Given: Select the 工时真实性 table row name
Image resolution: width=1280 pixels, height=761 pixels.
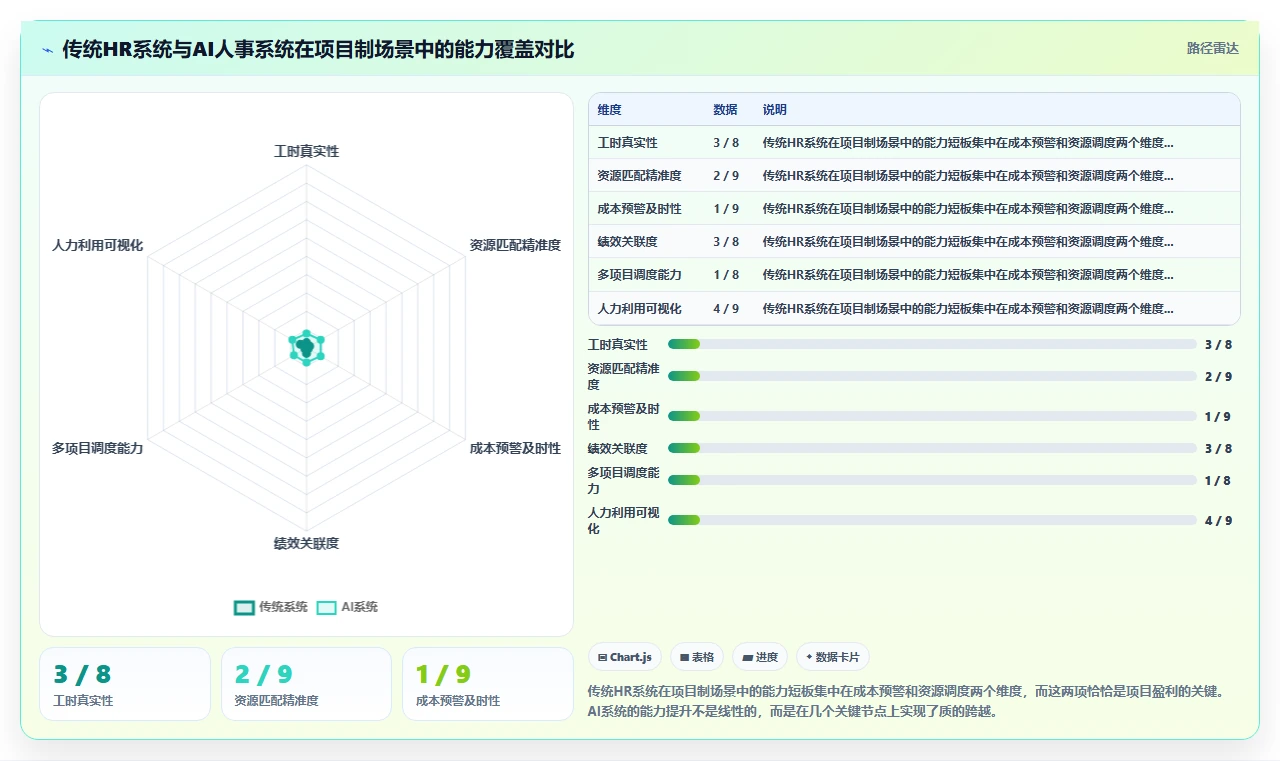Looking at the screenshot, I should (x=628, y=143).
